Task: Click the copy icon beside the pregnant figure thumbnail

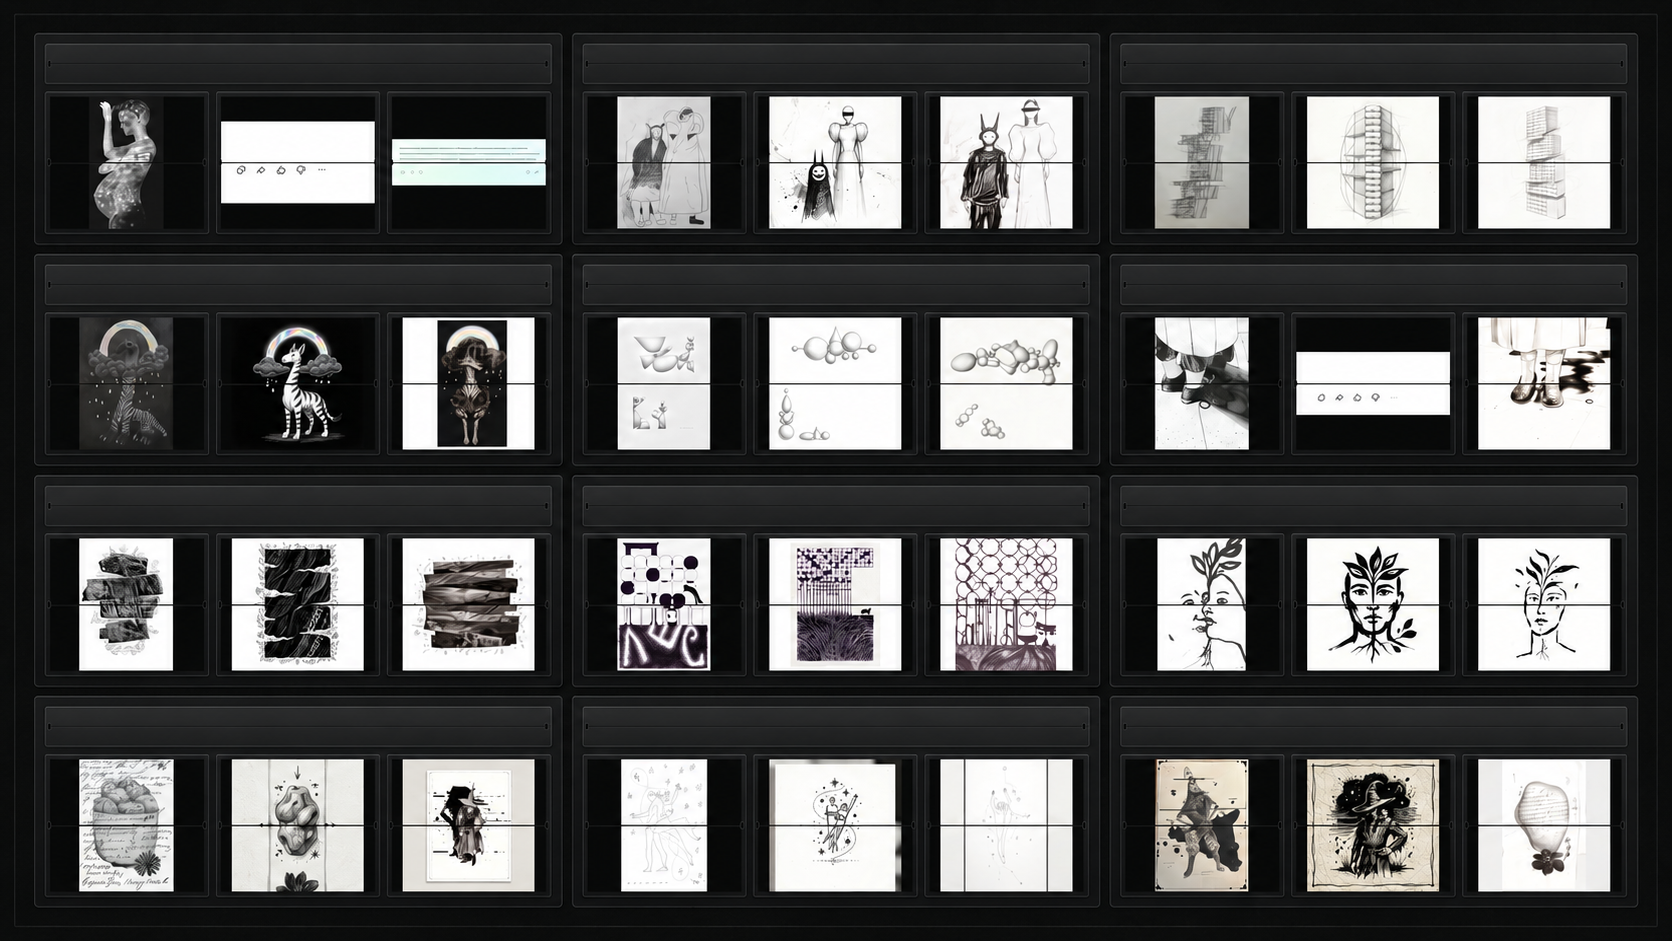Action: pyautogui.click(x=241, y=170)
